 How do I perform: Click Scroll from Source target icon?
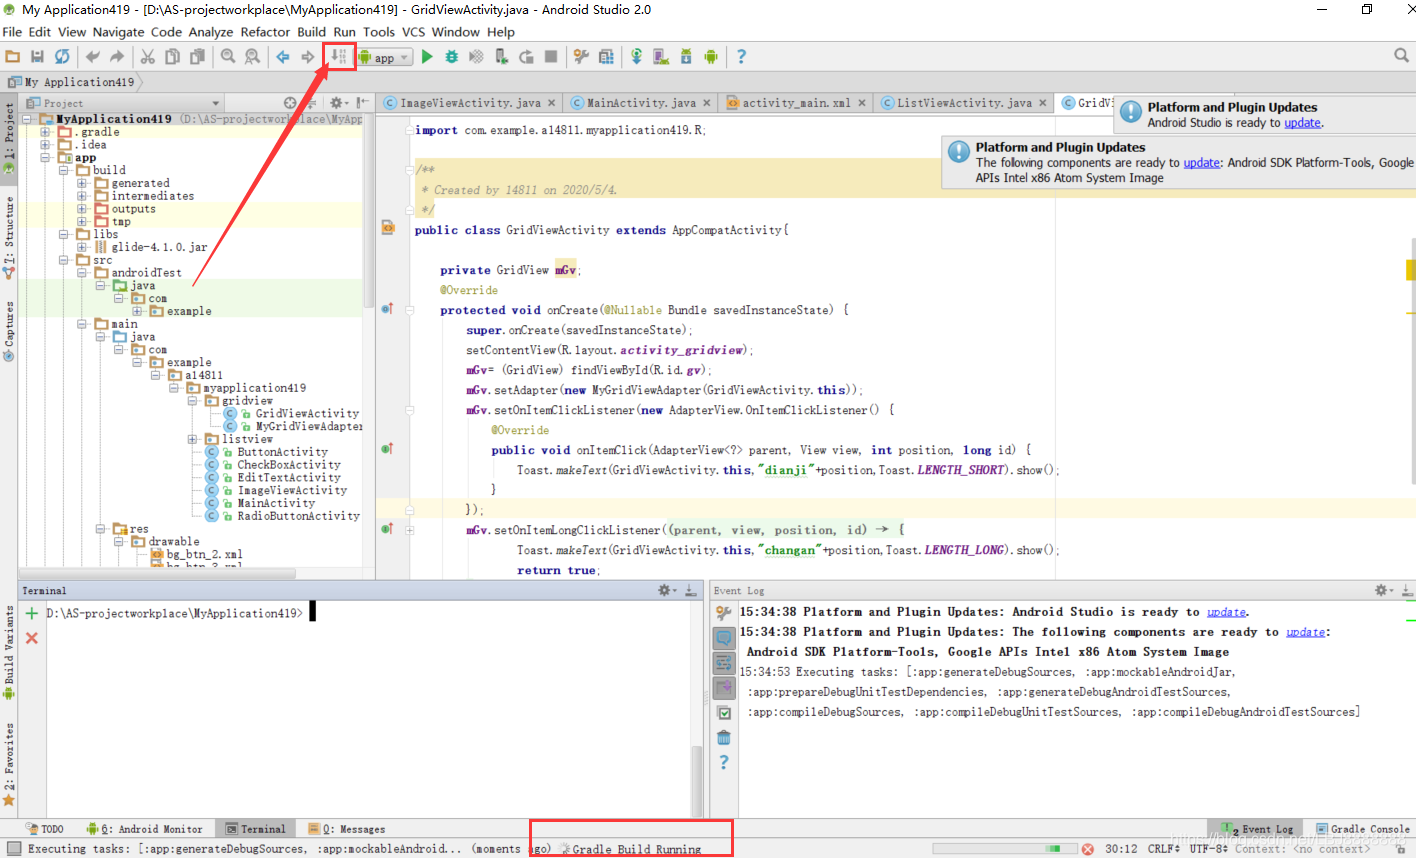(x=290, y=103)
